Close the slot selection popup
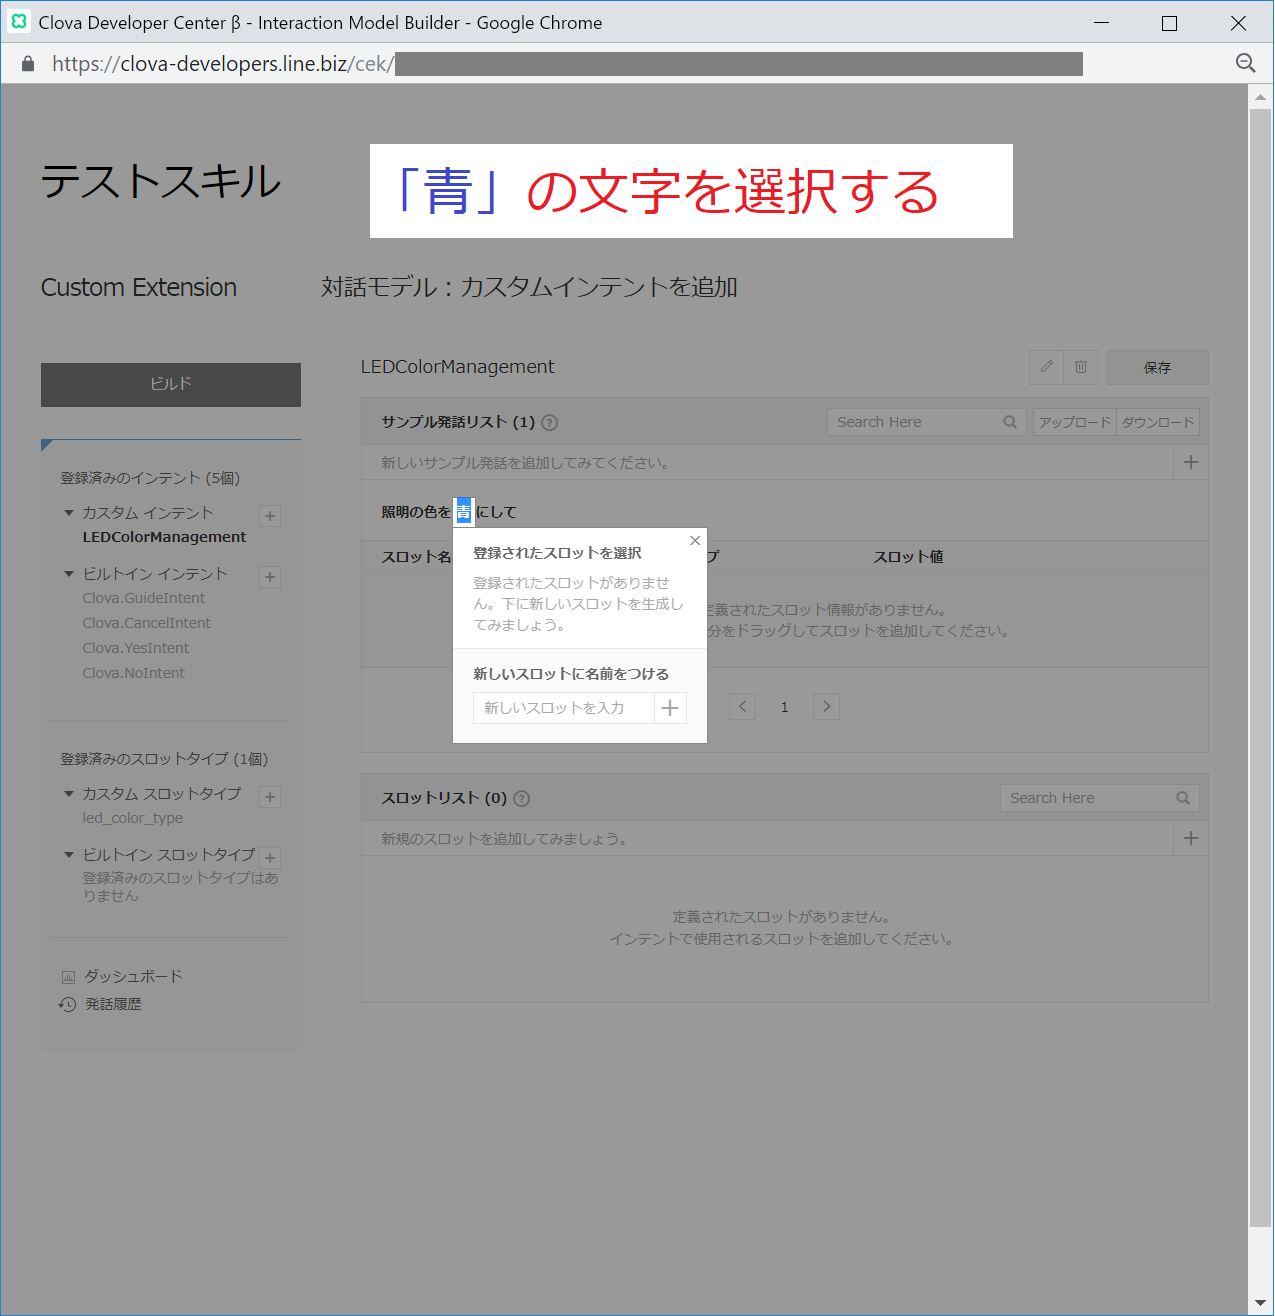 pos(695,541)
